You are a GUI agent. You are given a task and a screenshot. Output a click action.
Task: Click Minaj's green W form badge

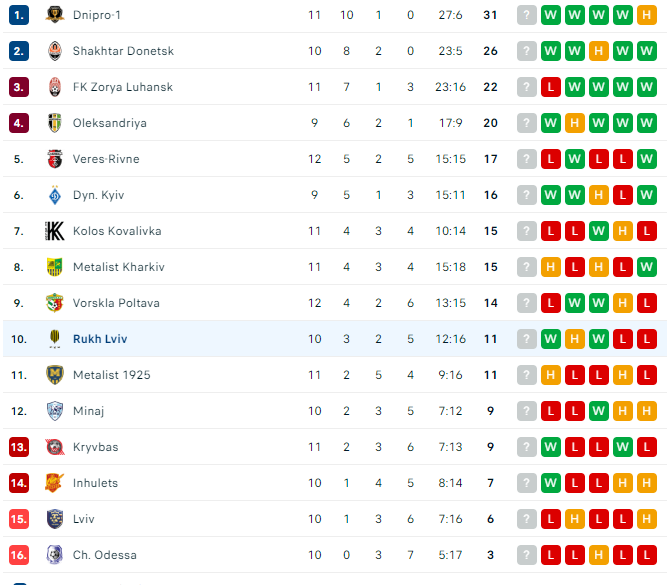(599, 411)
